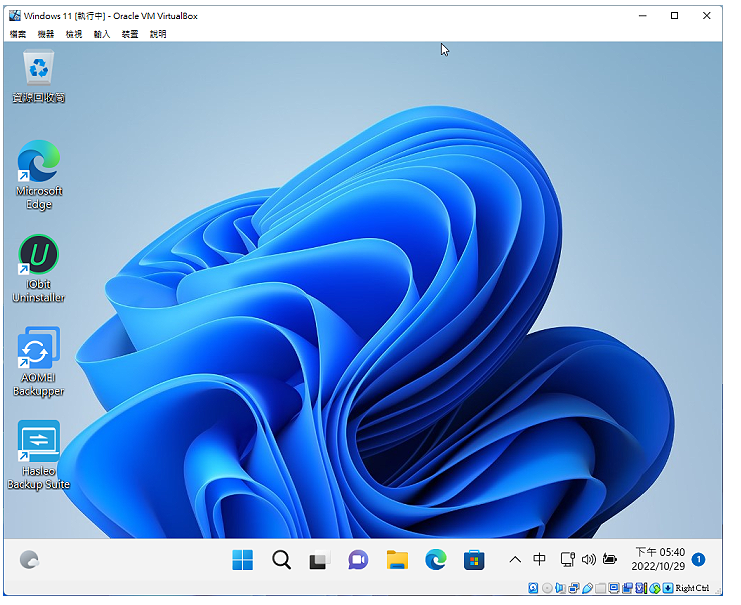741x605 pixels.
Task: Open the 檢視 menu
Action: tap(74, 34)
